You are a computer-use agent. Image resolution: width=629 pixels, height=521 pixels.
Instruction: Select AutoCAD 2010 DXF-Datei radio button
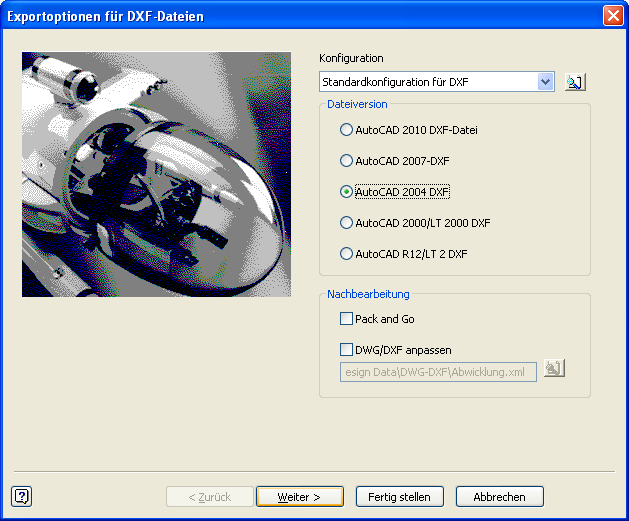[346, 130]
